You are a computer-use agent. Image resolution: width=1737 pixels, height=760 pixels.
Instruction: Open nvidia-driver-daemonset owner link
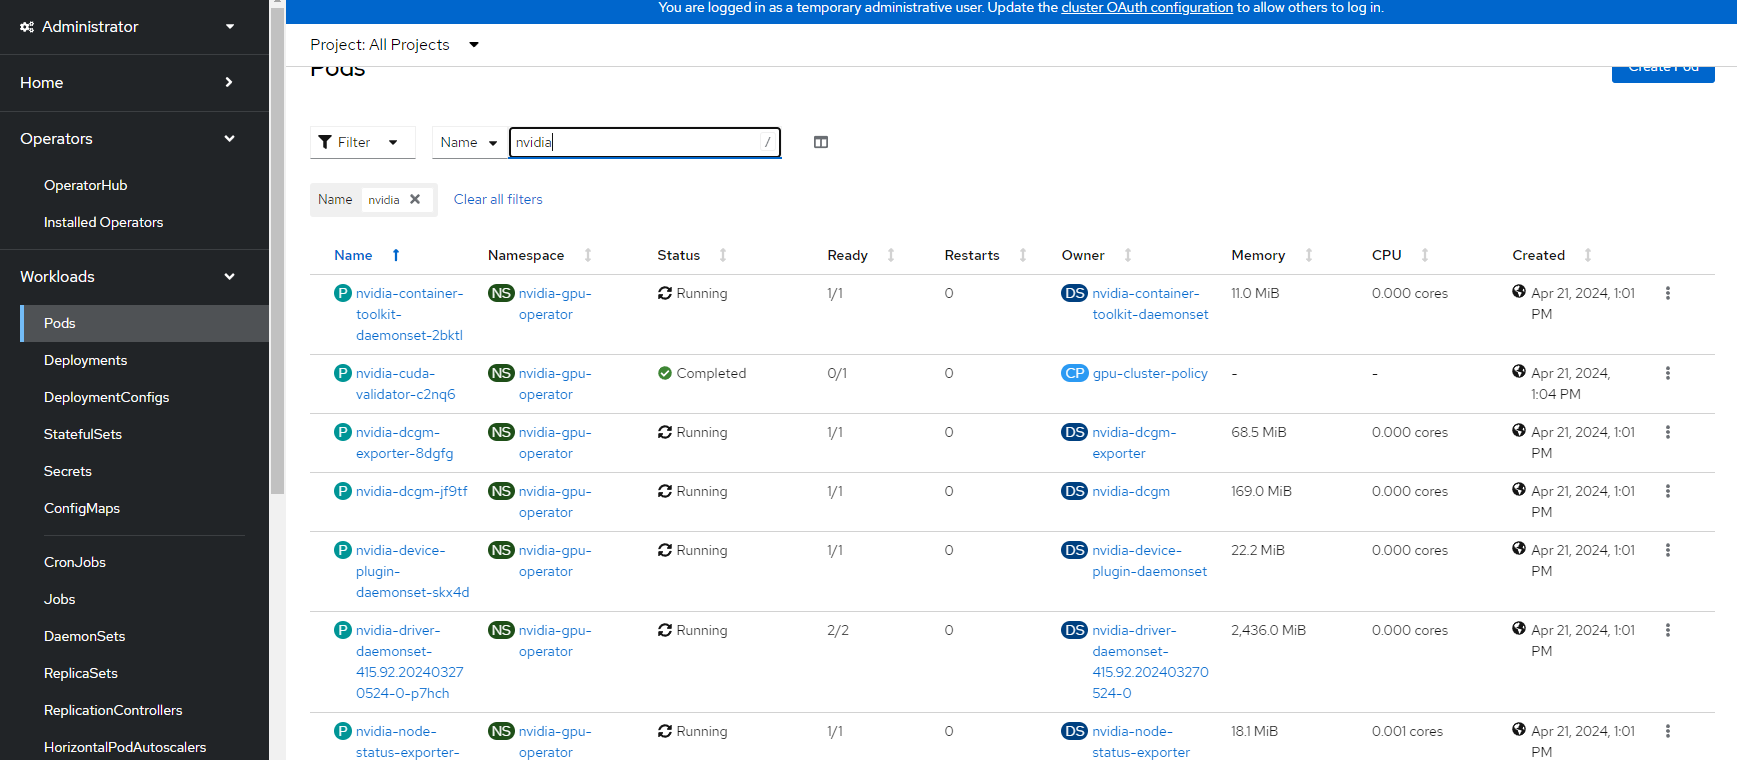1150,661
